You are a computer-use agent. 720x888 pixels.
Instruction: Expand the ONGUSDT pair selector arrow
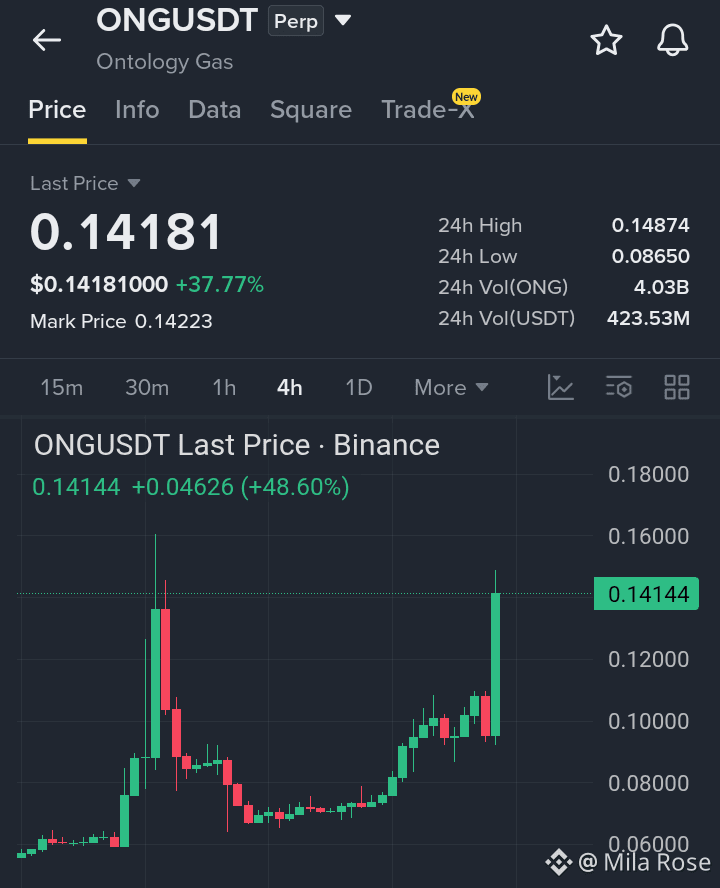tap(343, 21)
